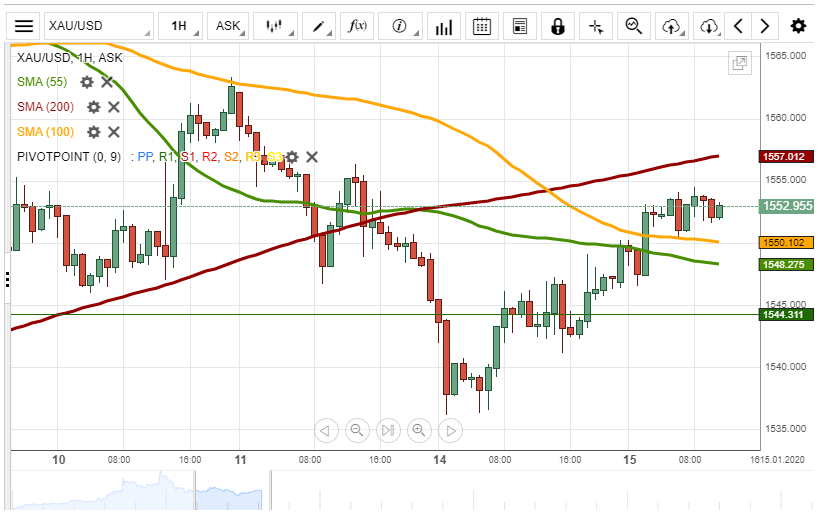Select the SMA (100) legend label
The image size is (818, 512).
click(x=45, y=132)
